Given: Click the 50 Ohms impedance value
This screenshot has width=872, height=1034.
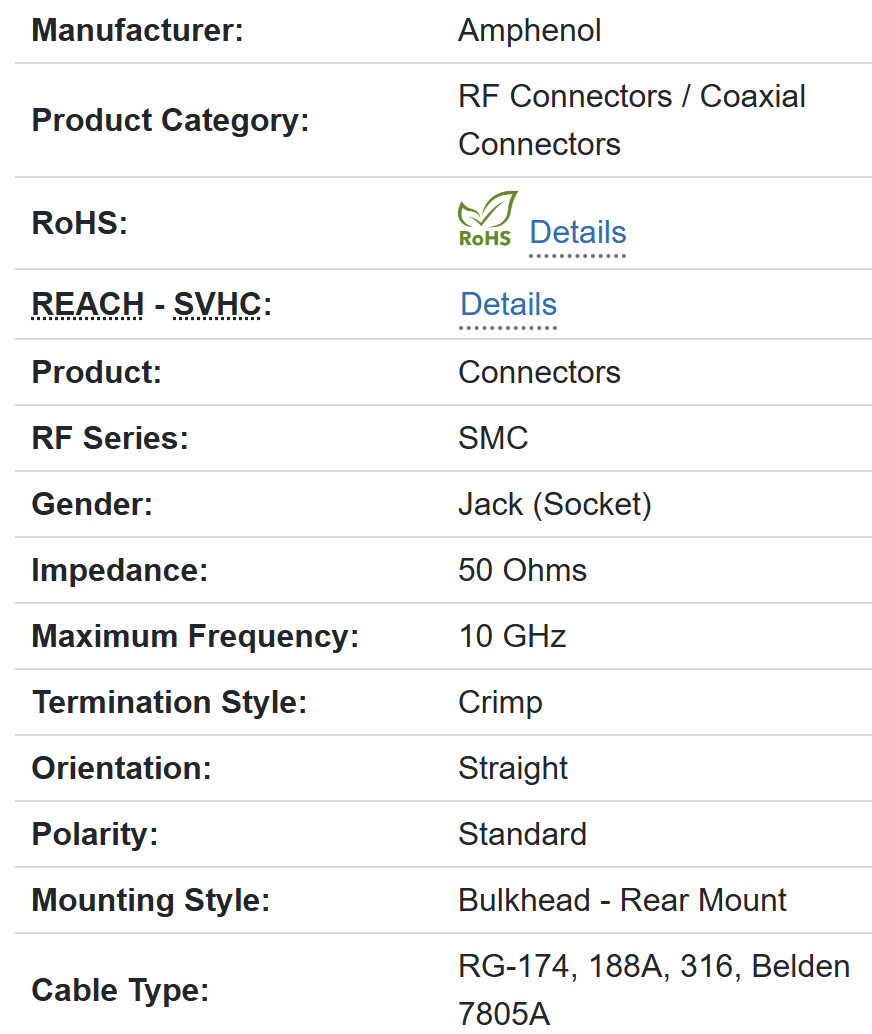Looking at the screenshot, I should 522,570.
